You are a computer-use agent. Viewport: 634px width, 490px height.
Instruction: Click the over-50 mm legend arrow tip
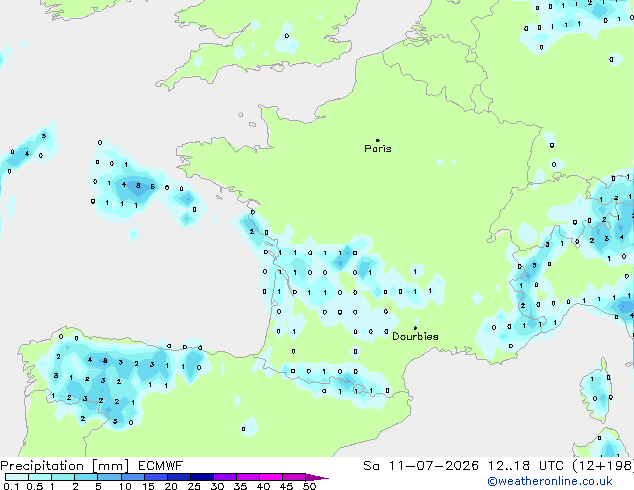tap(317, 477)
